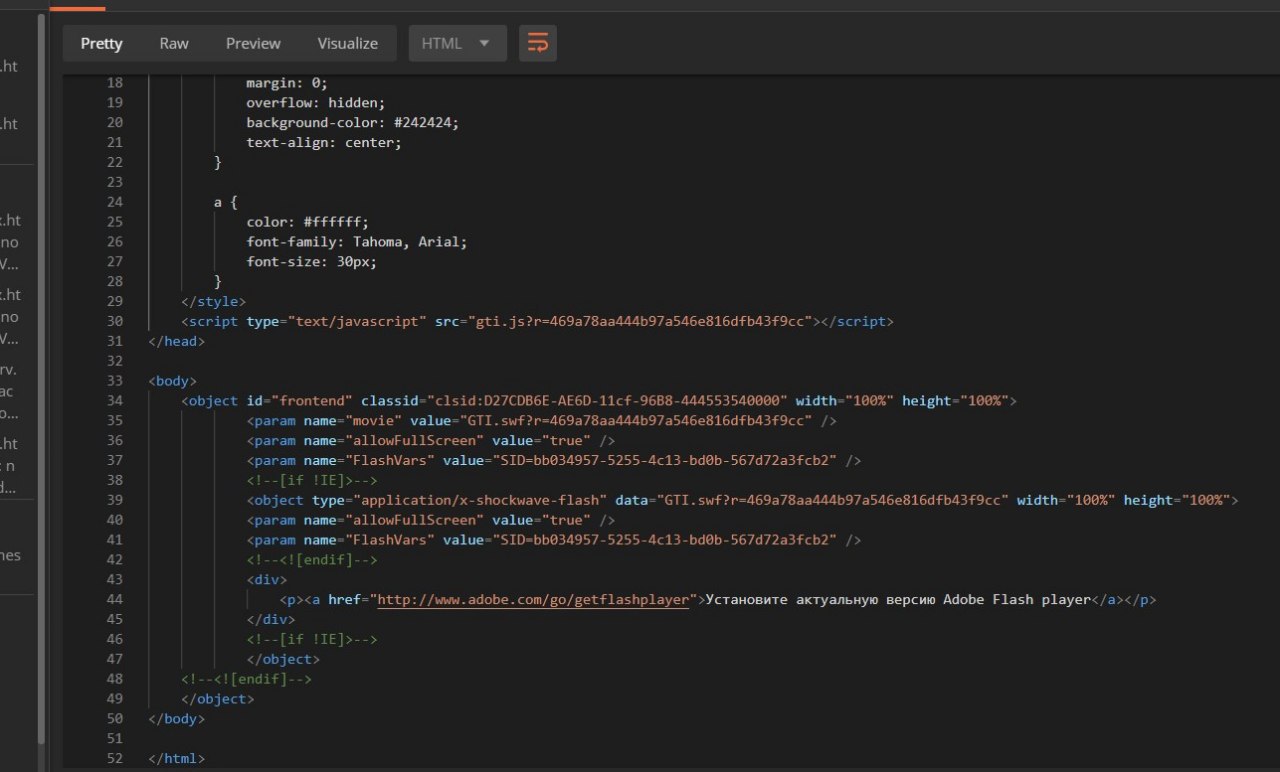Switch to the Raw view tab
Viewport: 1280px width, 772px height.
click(x=174, y=43)
